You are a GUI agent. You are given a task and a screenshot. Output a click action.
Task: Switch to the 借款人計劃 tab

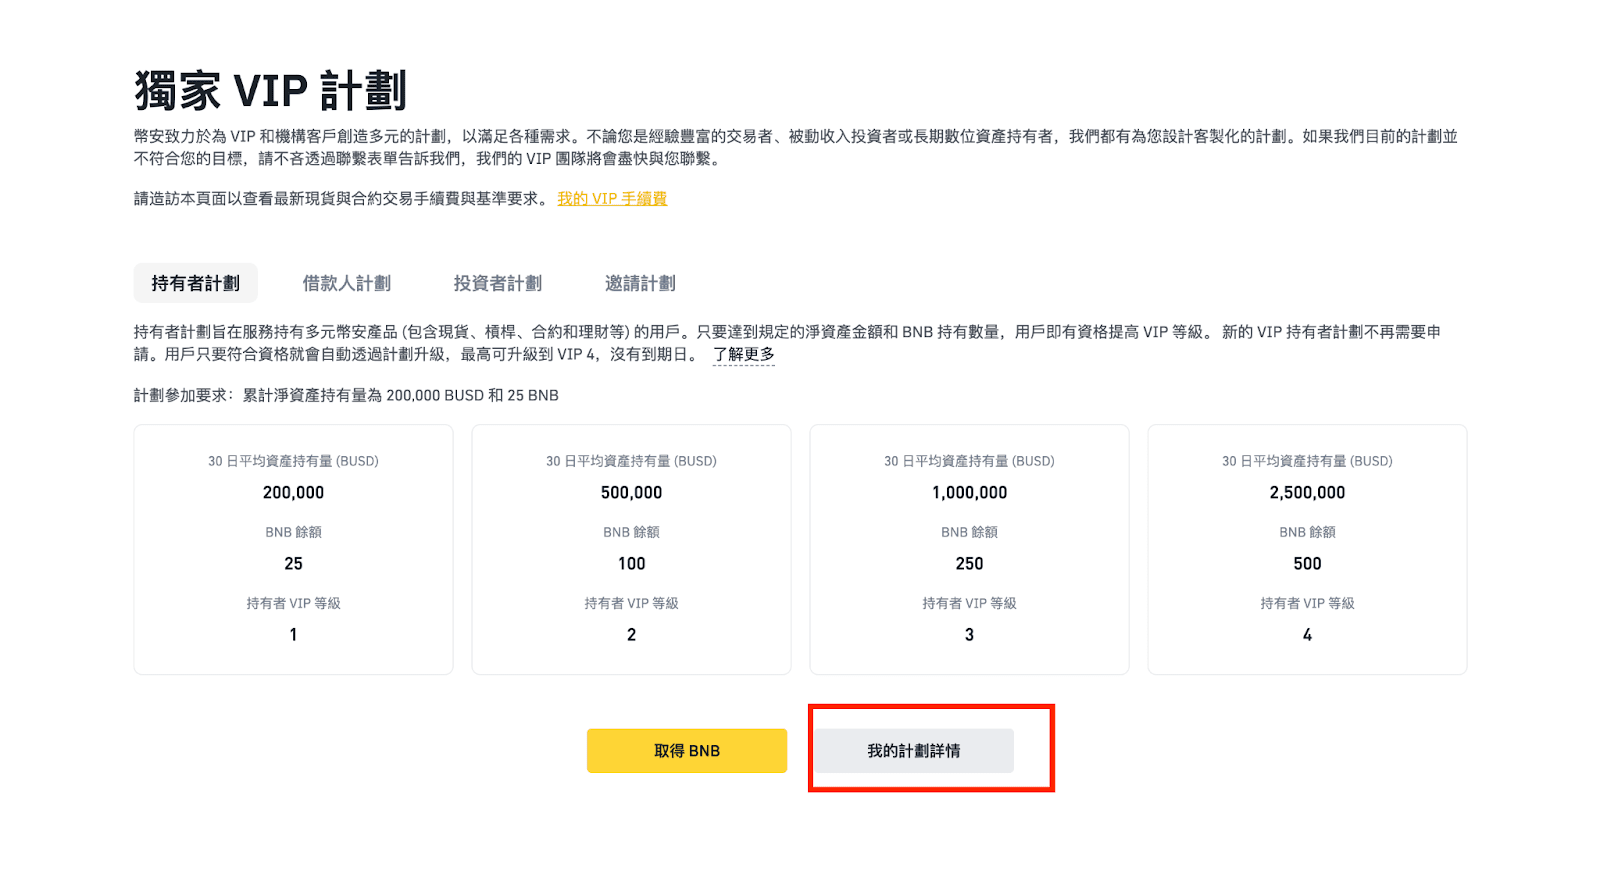click(346, 283)
